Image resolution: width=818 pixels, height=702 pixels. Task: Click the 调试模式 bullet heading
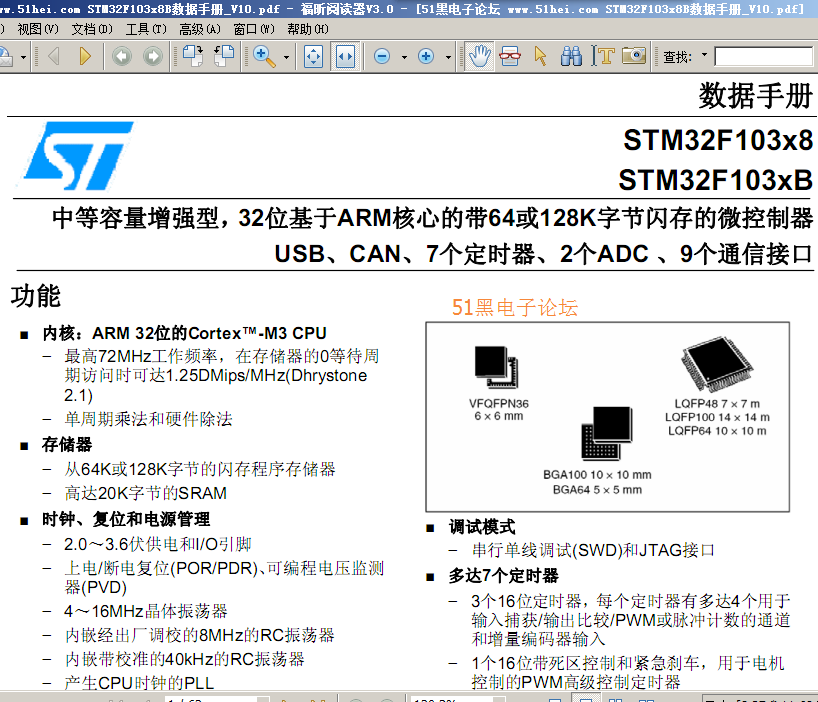[482, 527]
